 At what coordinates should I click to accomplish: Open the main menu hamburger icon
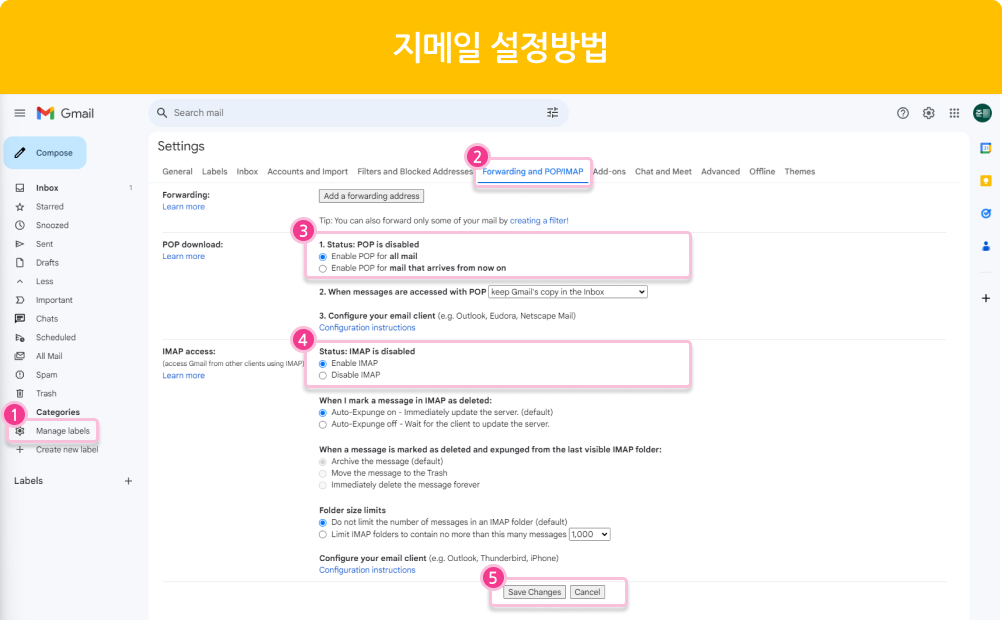click(20, 113)
